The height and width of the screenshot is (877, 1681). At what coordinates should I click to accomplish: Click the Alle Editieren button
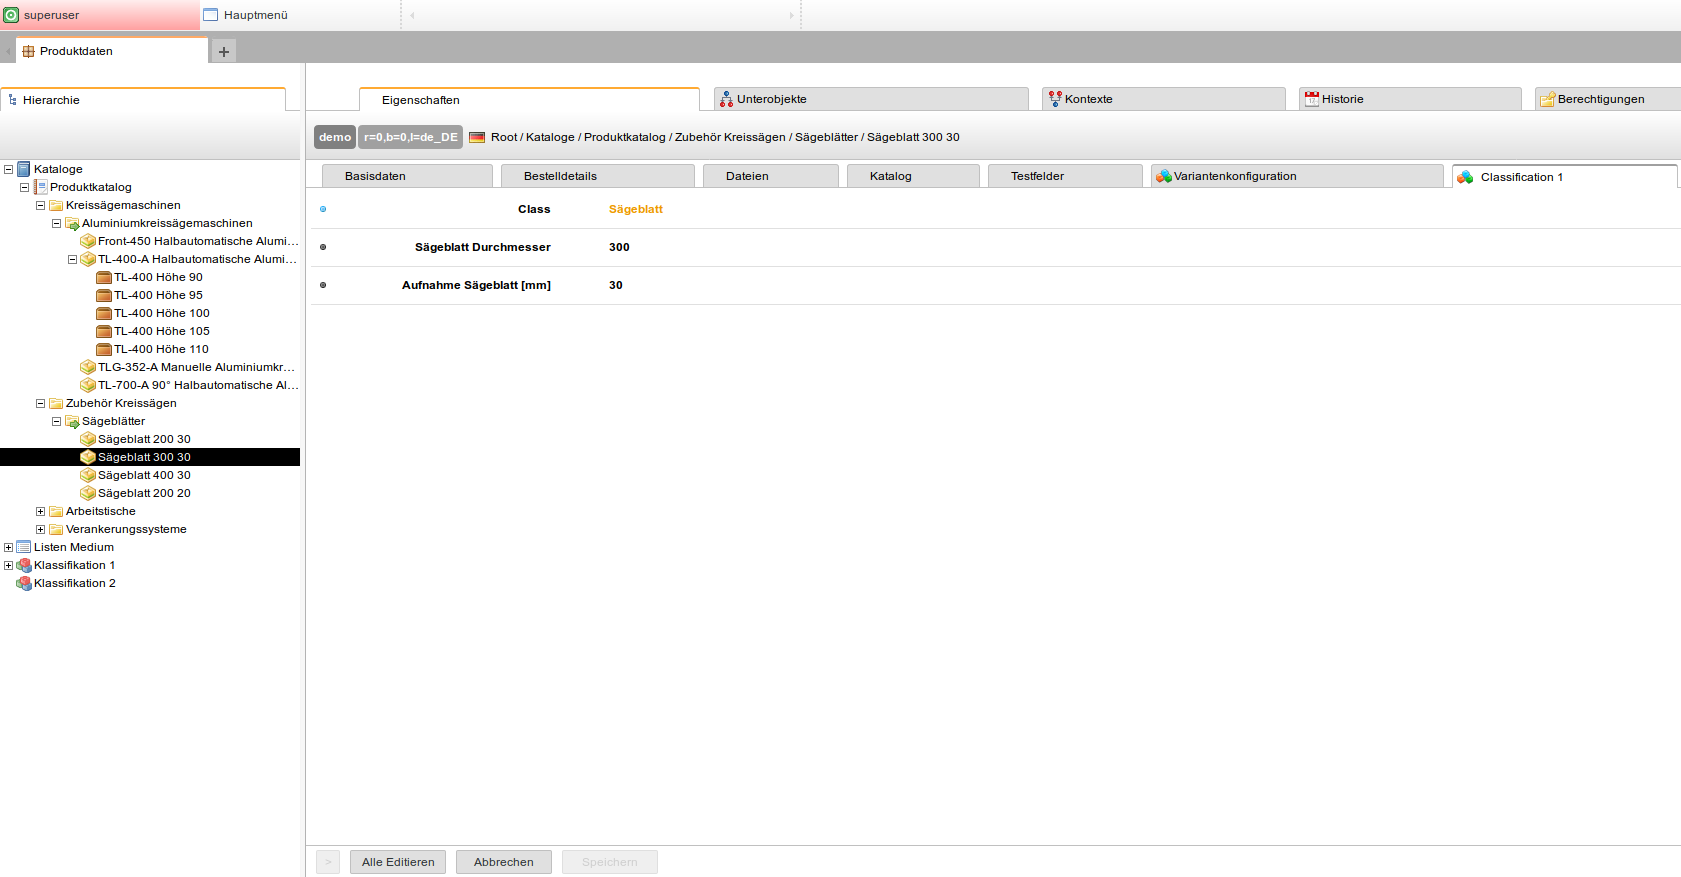click(x=398, y=862)
